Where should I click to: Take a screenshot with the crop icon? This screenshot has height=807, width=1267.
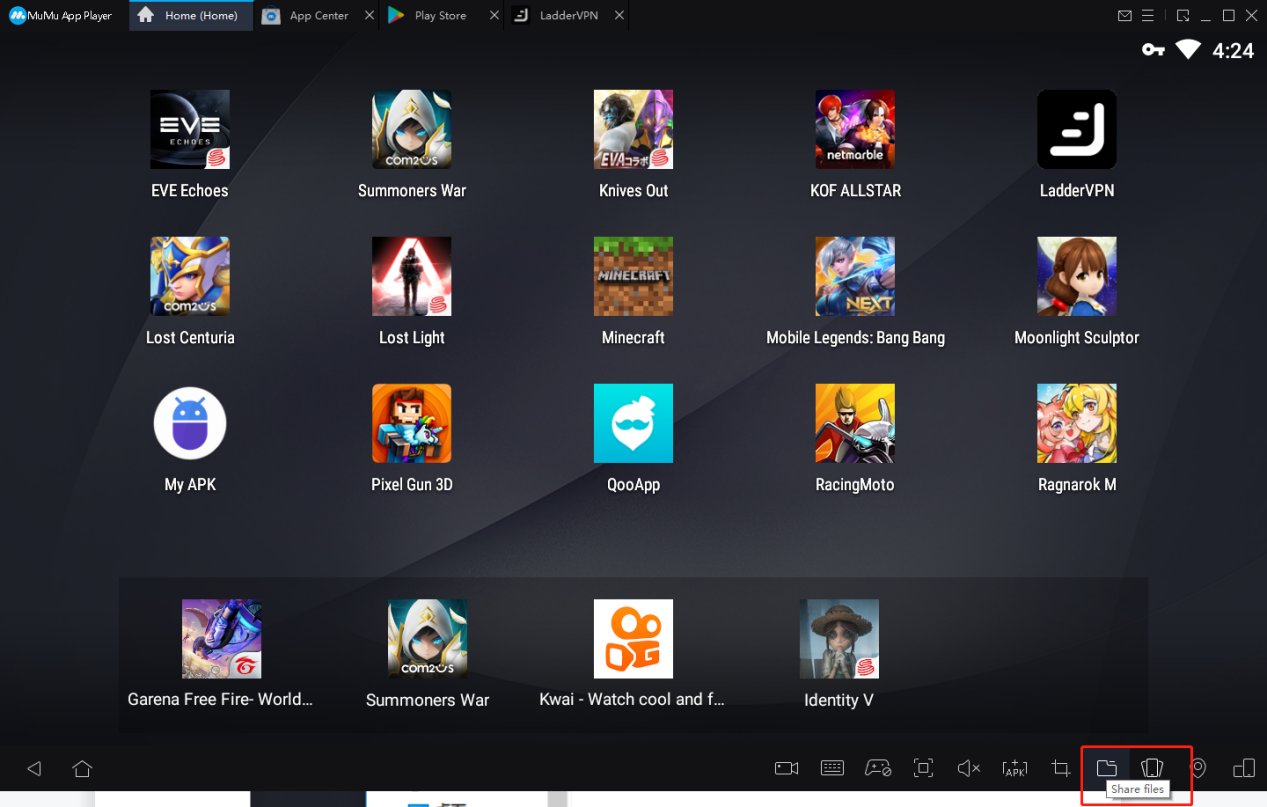tap(1060, 768)
